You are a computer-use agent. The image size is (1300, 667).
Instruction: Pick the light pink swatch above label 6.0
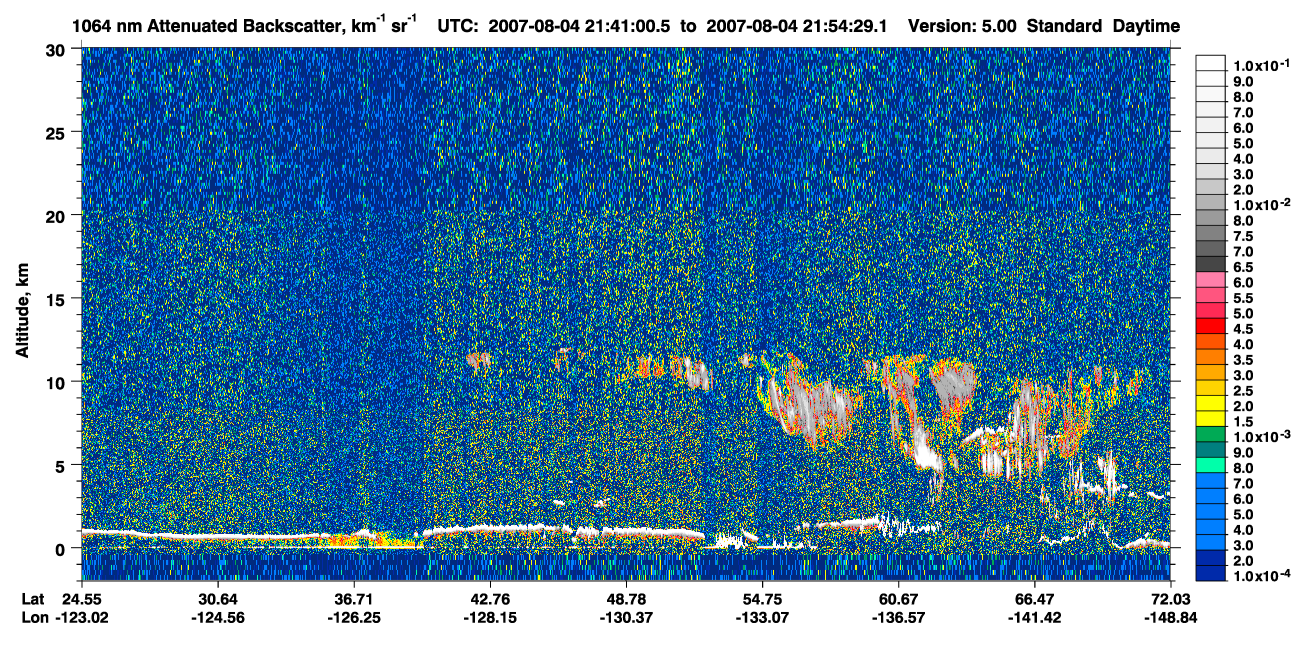(x=1210, y=279)
